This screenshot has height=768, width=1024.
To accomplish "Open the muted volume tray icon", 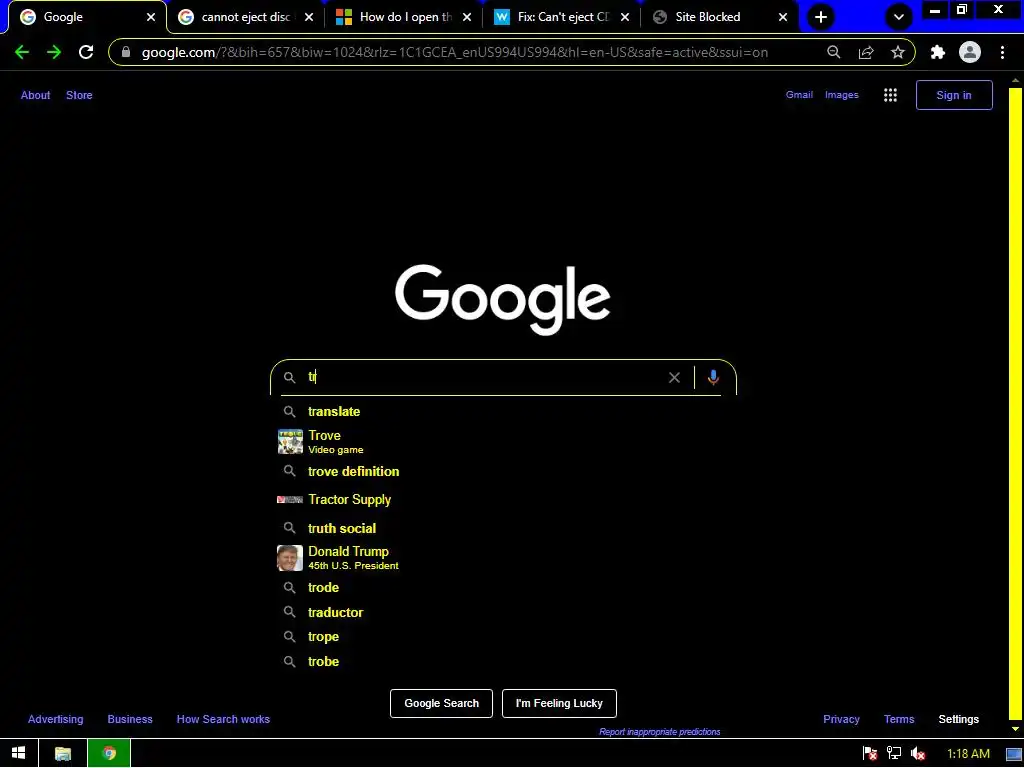I will point(918,754).
